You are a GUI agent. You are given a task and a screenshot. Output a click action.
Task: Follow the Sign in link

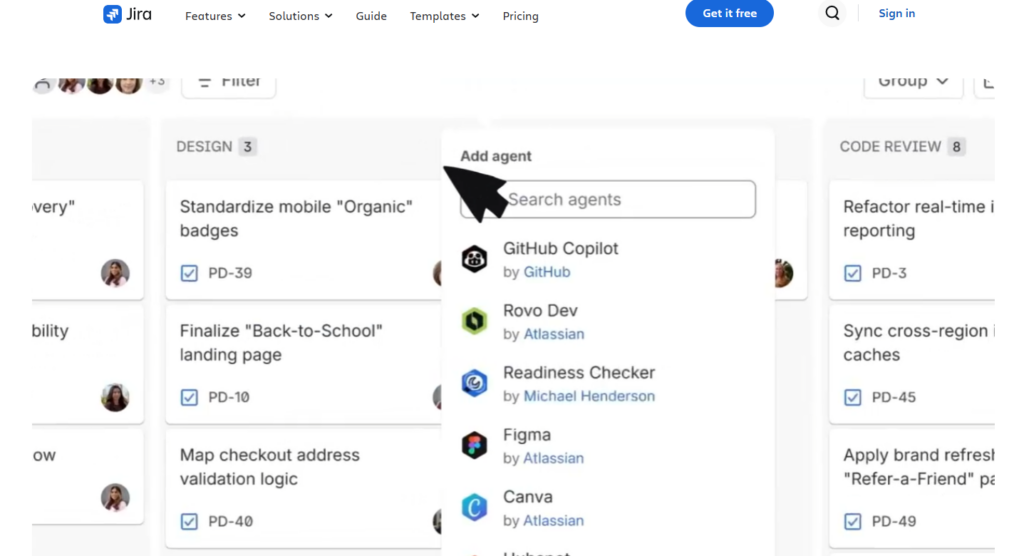pyautogui.click(x=897, y=13)
